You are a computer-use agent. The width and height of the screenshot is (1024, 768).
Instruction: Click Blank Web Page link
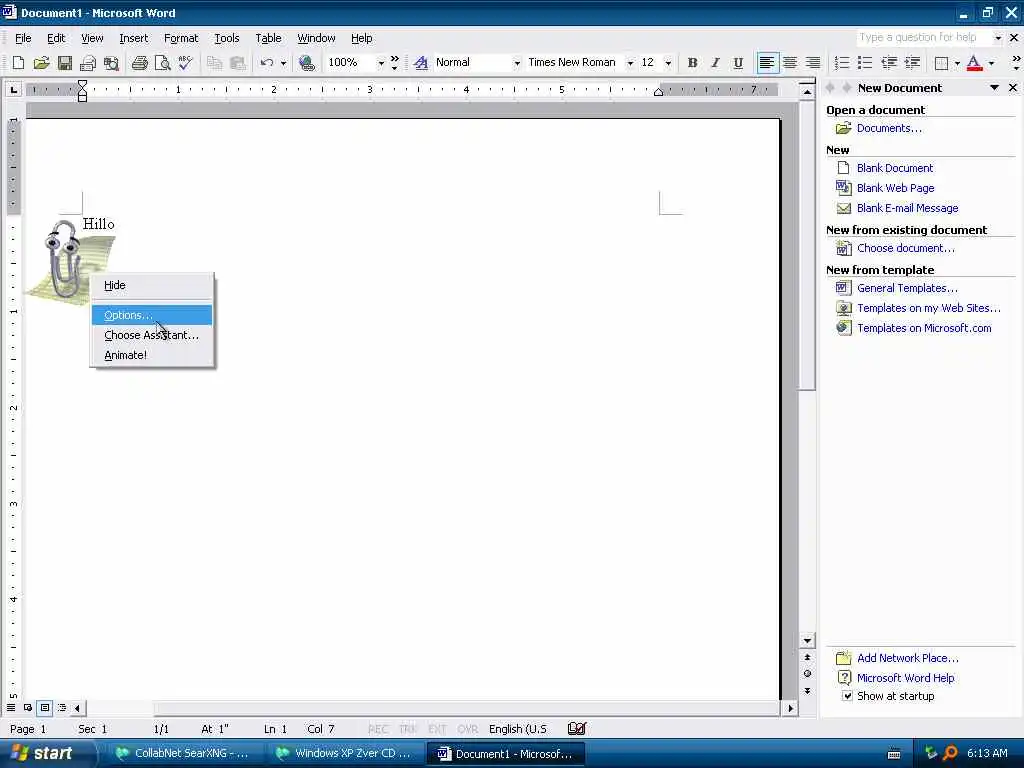point(895,188)
